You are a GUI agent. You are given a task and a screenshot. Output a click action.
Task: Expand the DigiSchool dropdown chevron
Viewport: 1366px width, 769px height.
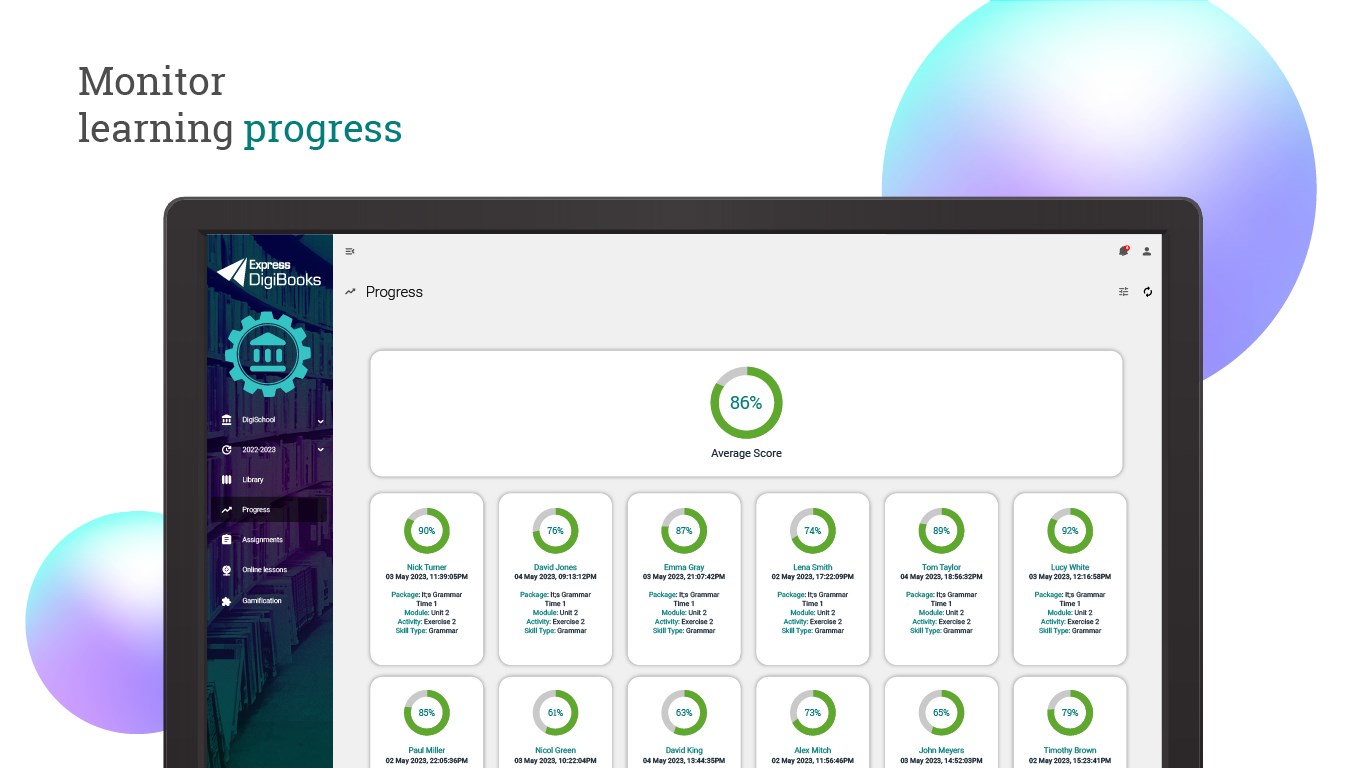(x=320, y=421)
